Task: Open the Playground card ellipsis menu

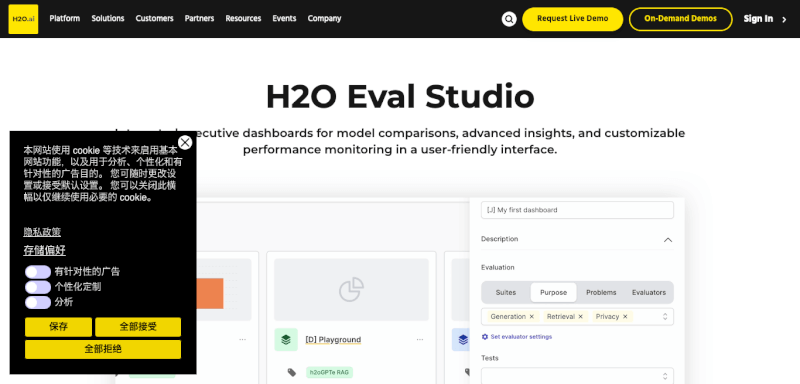Action: tap(420, 340)
